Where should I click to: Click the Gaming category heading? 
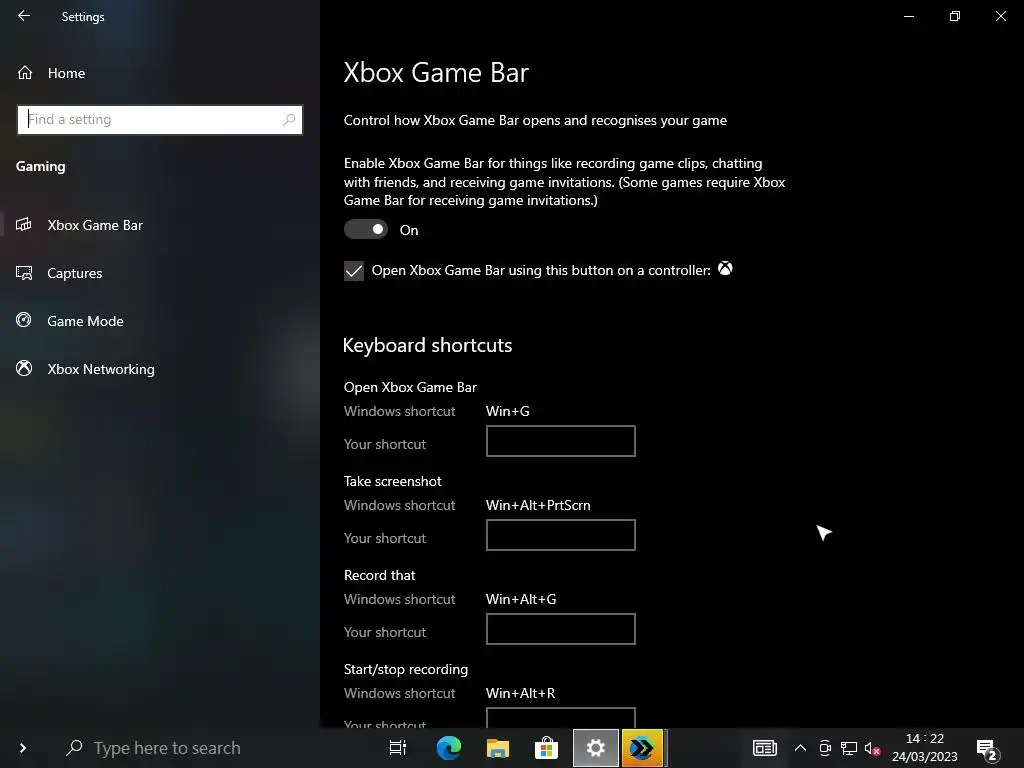40,167
